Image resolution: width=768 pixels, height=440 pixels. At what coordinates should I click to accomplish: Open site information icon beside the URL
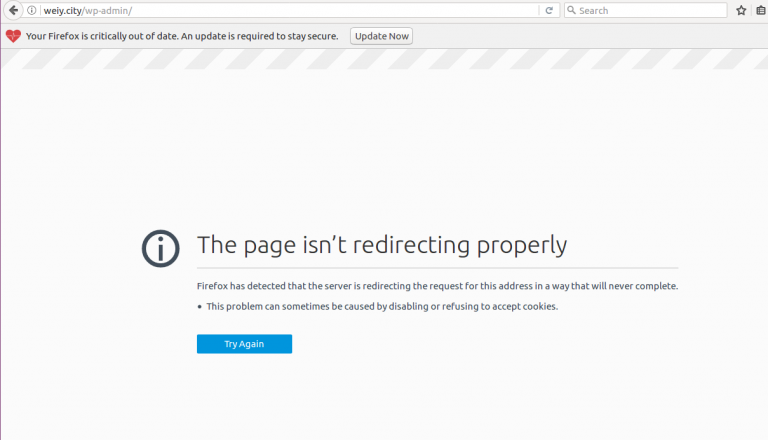pyautogui.click(x=32, y=10)
